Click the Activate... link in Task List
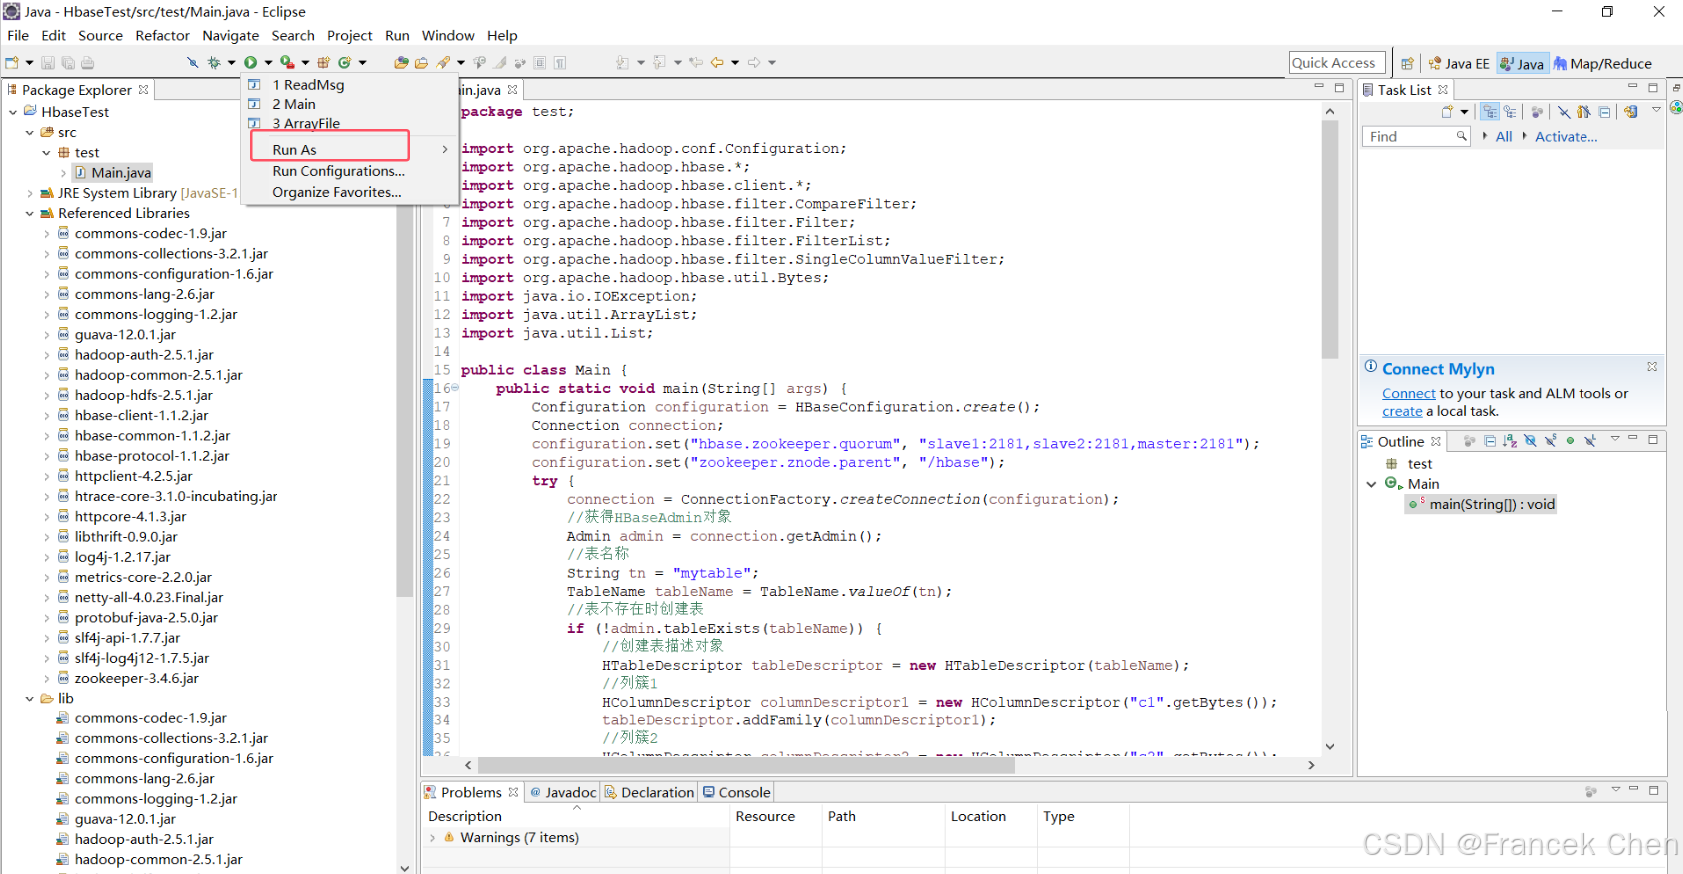The width and height of the screenshot is (1683, 874). (x=1565, y=137)
